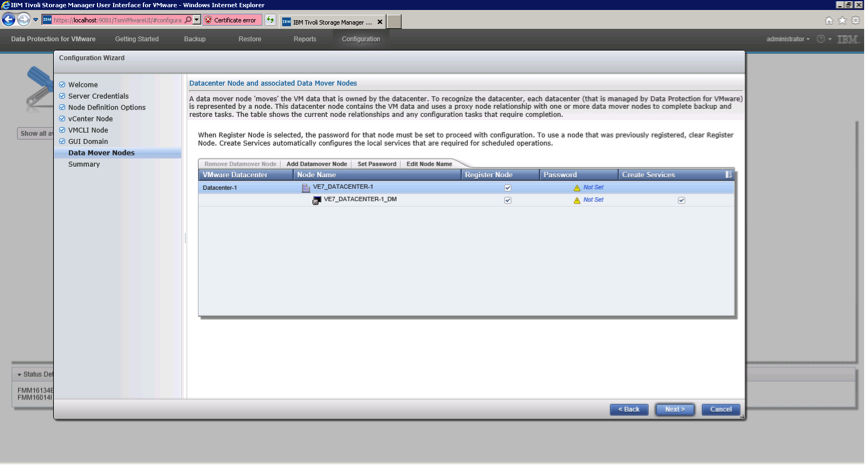Click warning icon in VE7_DATACENTER-1_DM password cell
This screenshot has width=865, height=465.
click(x=577, y=201)
